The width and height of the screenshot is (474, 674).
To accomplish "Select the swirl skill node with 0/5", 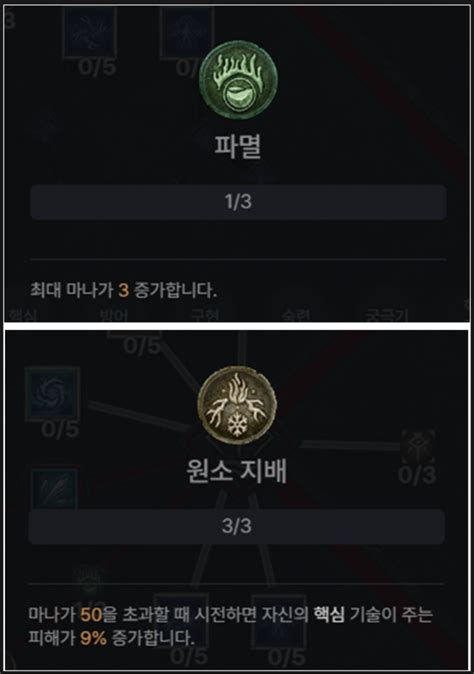I will (52, 393).
